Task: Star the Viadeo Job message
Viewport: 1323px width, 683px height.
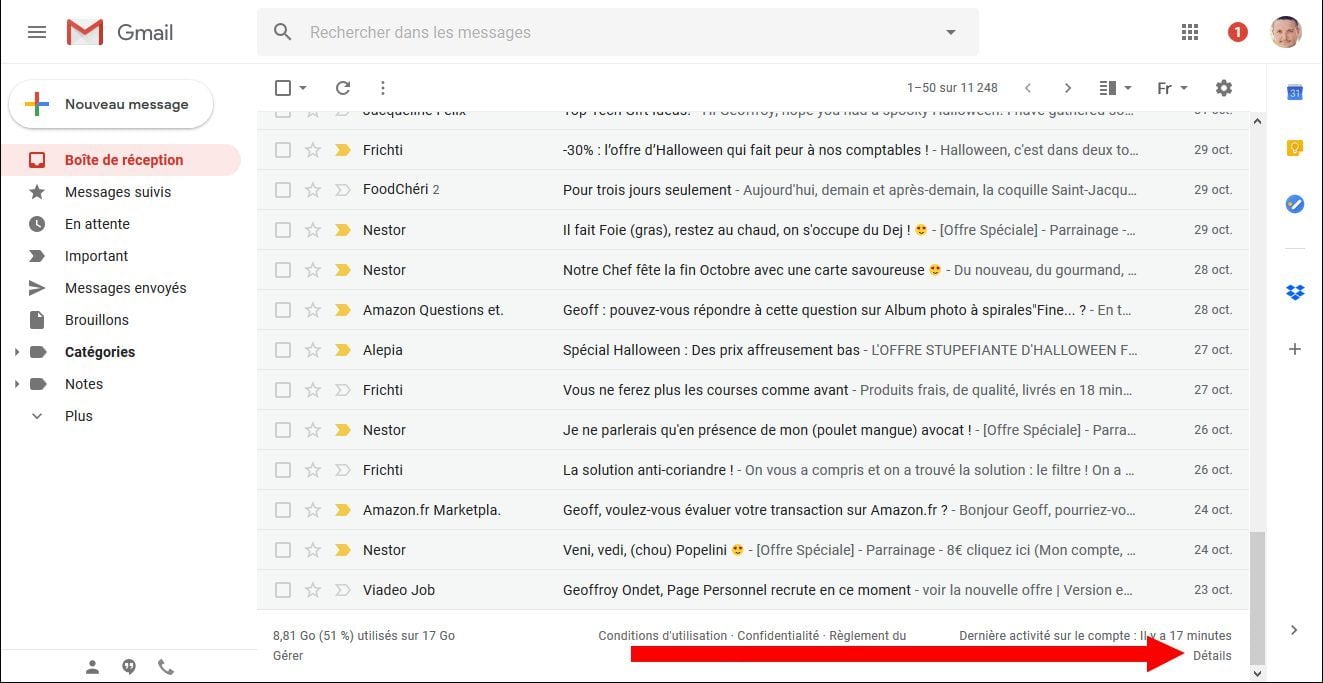Action: [x=313, y=590]
